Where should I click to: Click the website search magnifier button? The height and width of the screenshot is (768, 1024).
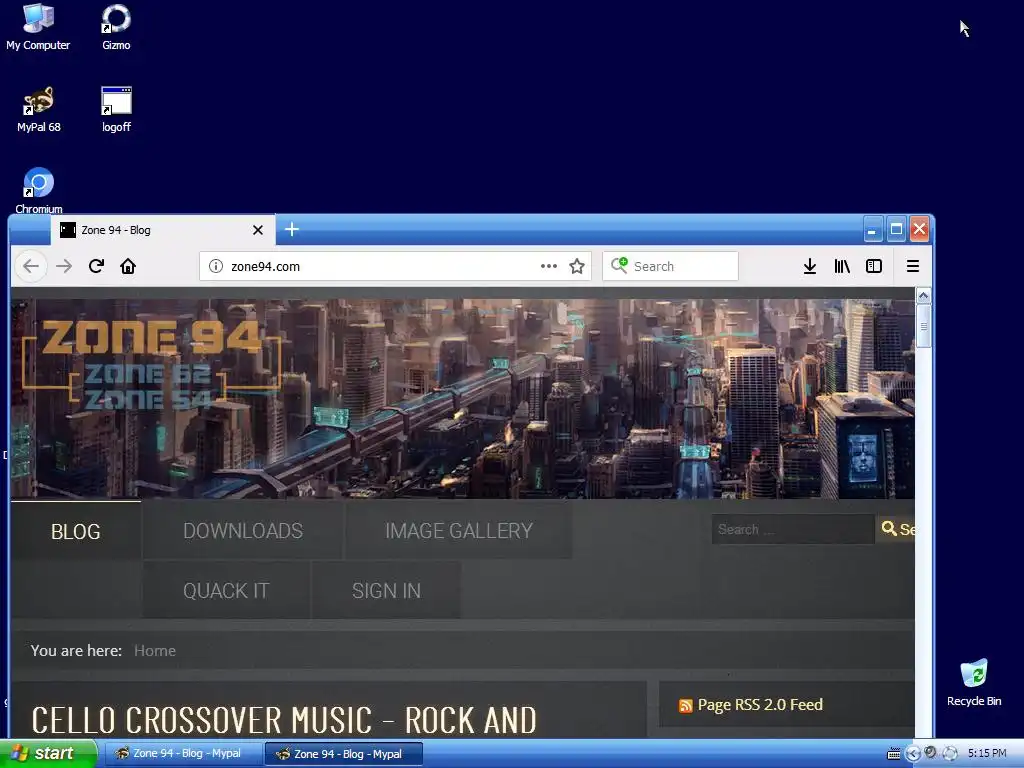click(897, 529)
